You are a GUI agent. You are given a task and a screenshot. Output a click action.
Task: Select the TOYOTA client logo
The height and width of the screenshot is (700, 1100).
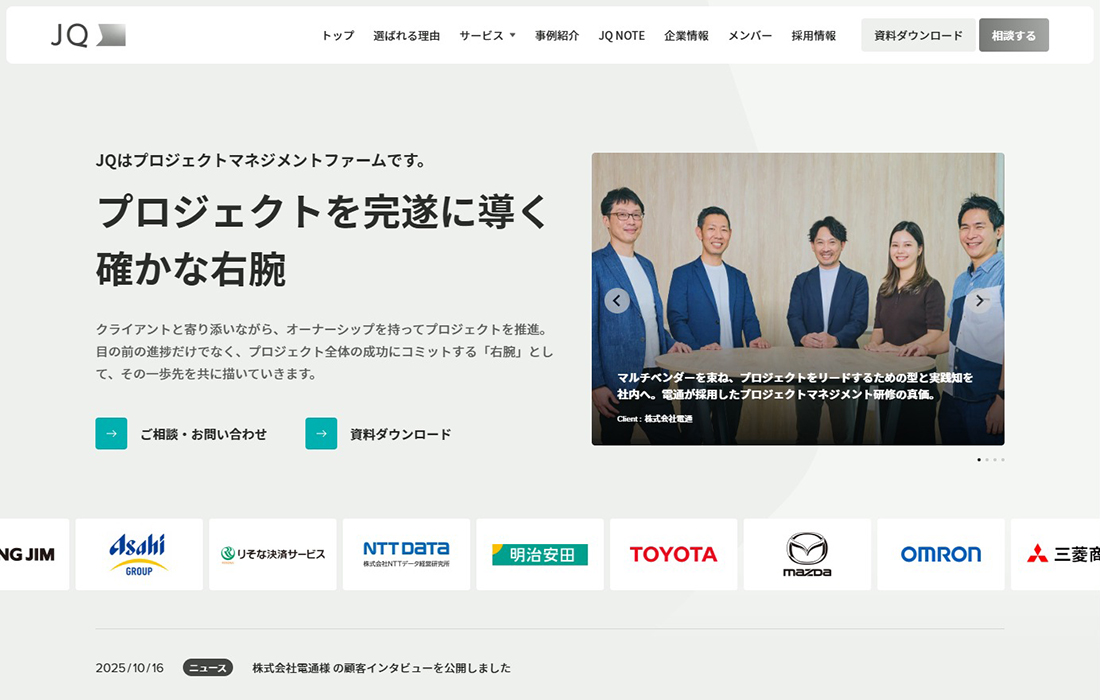(673, 554)
